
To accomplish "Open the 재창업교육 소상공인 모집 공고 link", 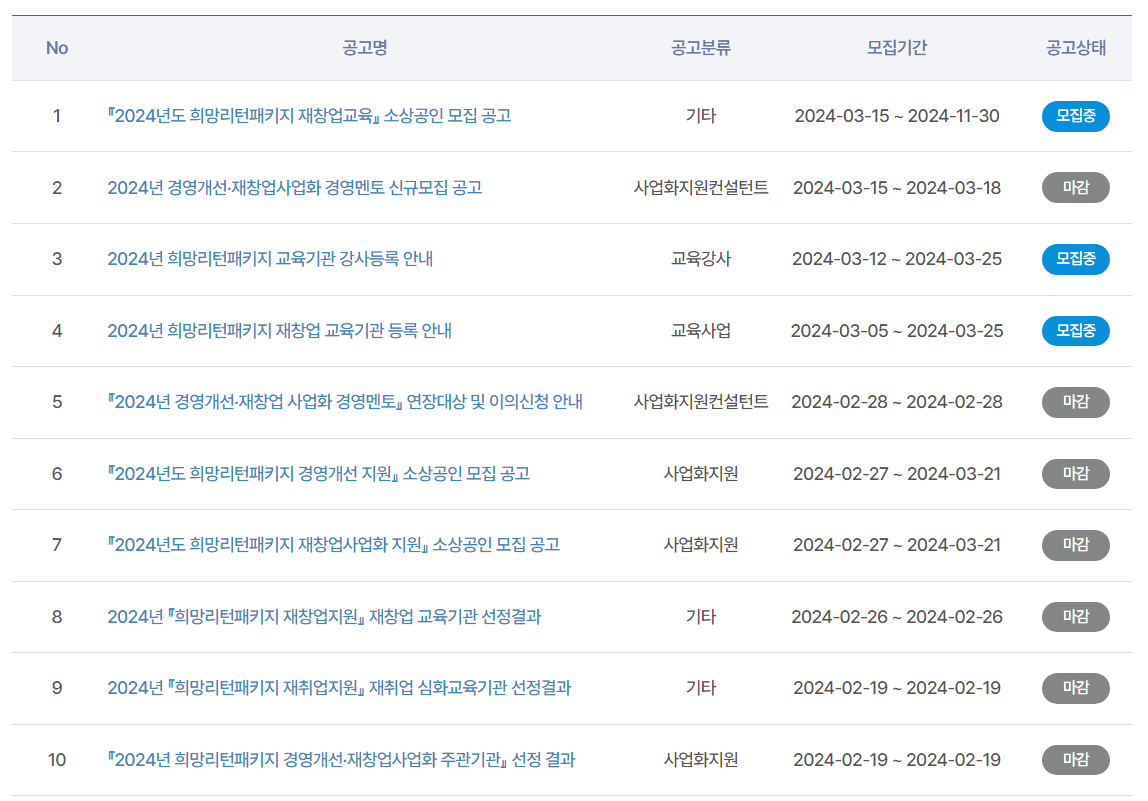I will pos(309,116).
